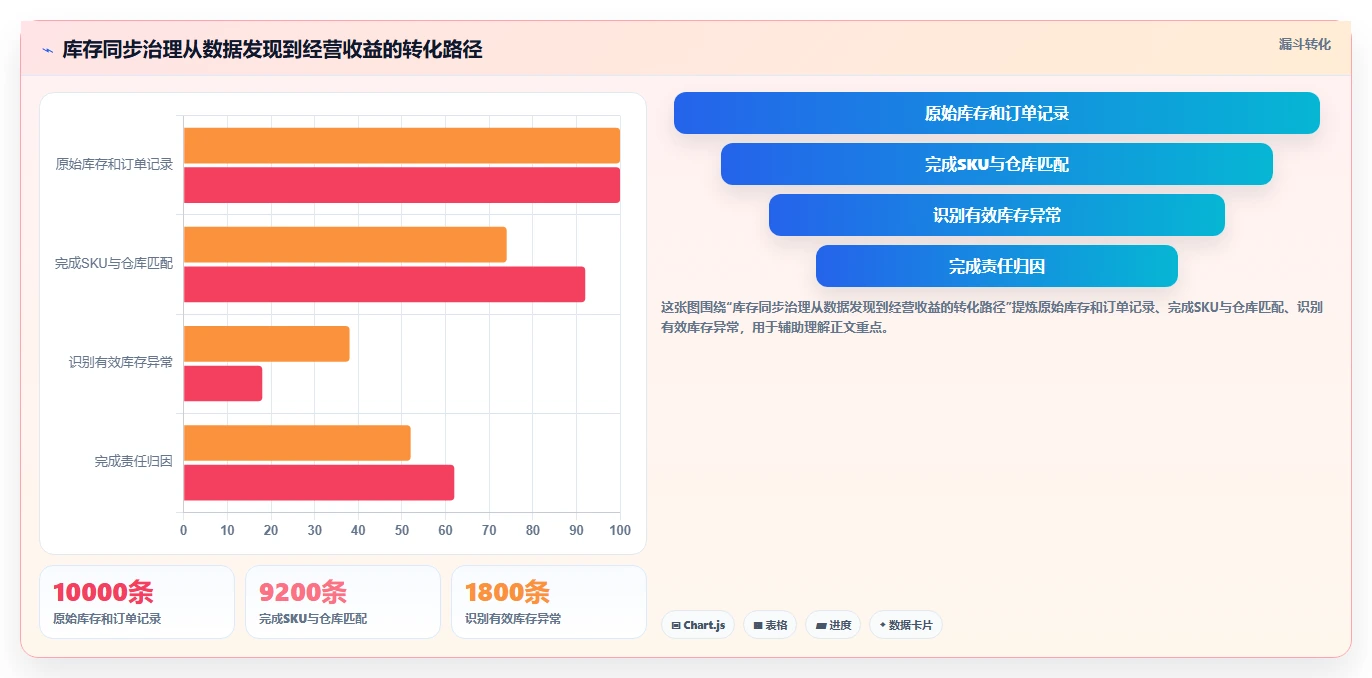Click the x-axis tick 70
The height and width of the screenshot is (678, 1372).
click(489, 530)
